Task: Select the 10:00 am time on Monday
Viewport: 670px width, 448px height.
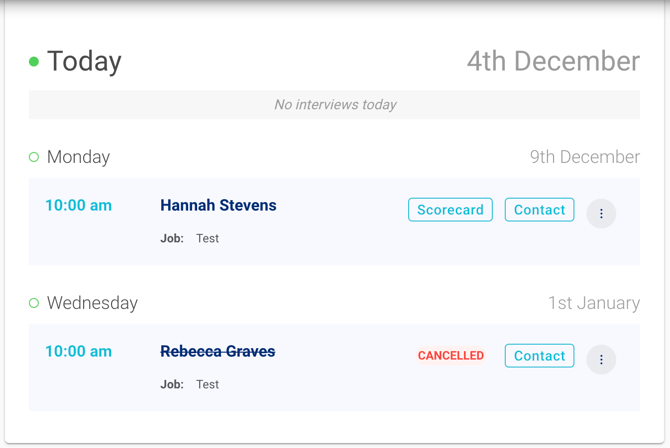Action: (79, 205)
